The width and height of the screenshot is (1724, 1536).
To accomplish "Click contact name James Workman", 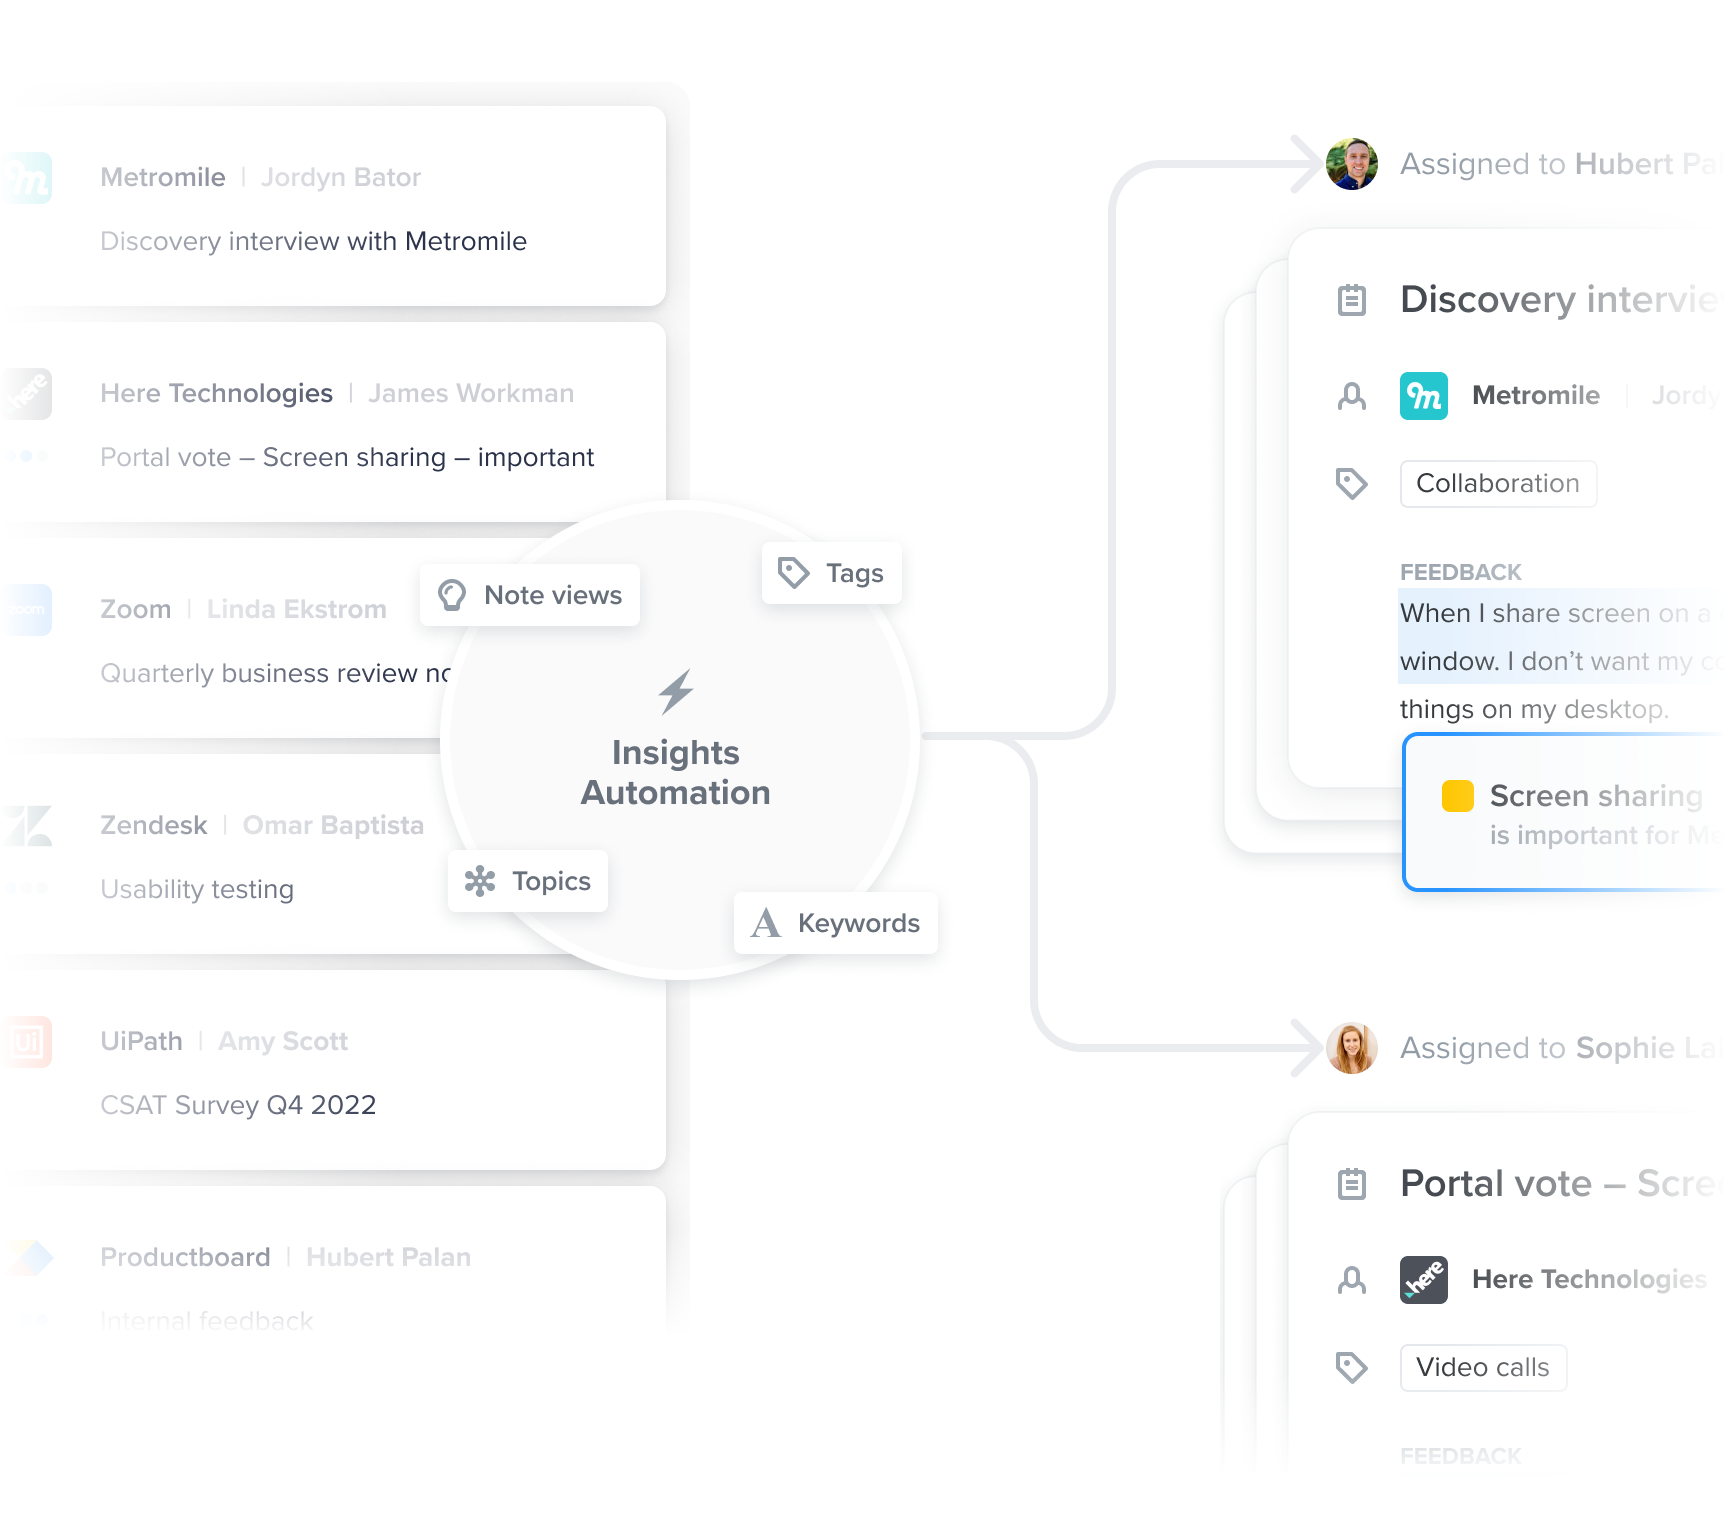I will click(471, 393).
